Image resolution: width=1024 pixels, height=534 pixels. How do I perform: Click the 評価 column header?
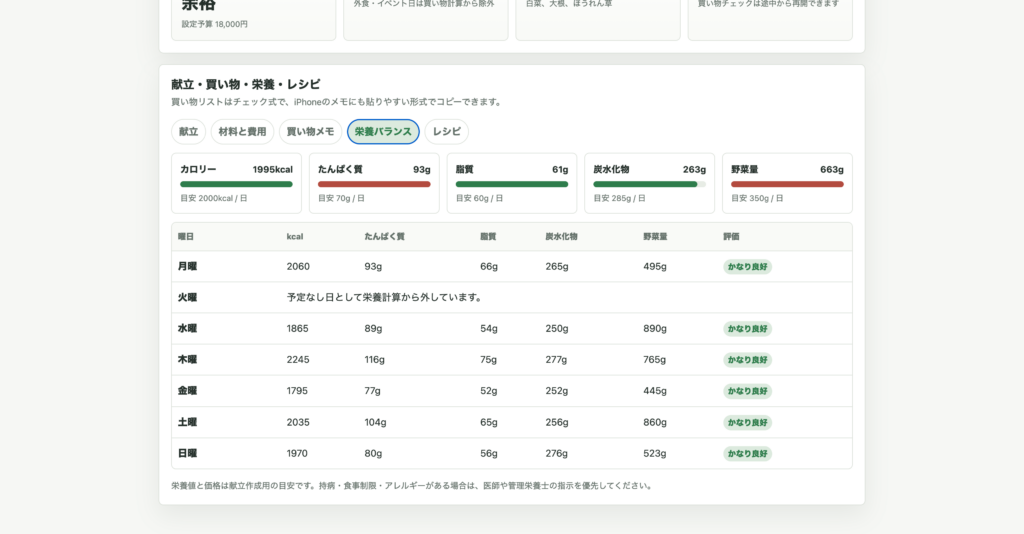click(731, 237)
